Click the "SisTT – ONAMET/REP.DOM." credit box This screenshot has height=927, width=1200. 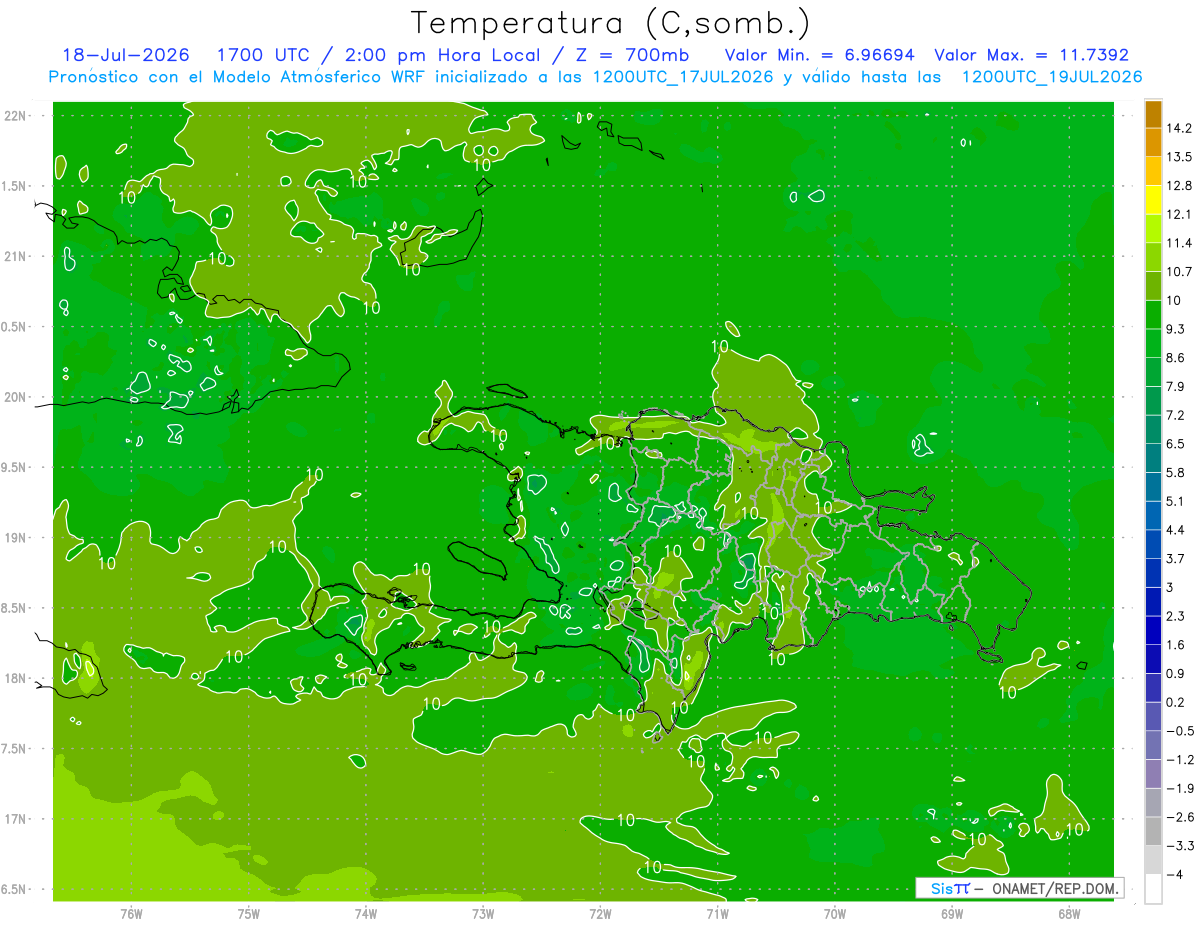(1019, 888)
